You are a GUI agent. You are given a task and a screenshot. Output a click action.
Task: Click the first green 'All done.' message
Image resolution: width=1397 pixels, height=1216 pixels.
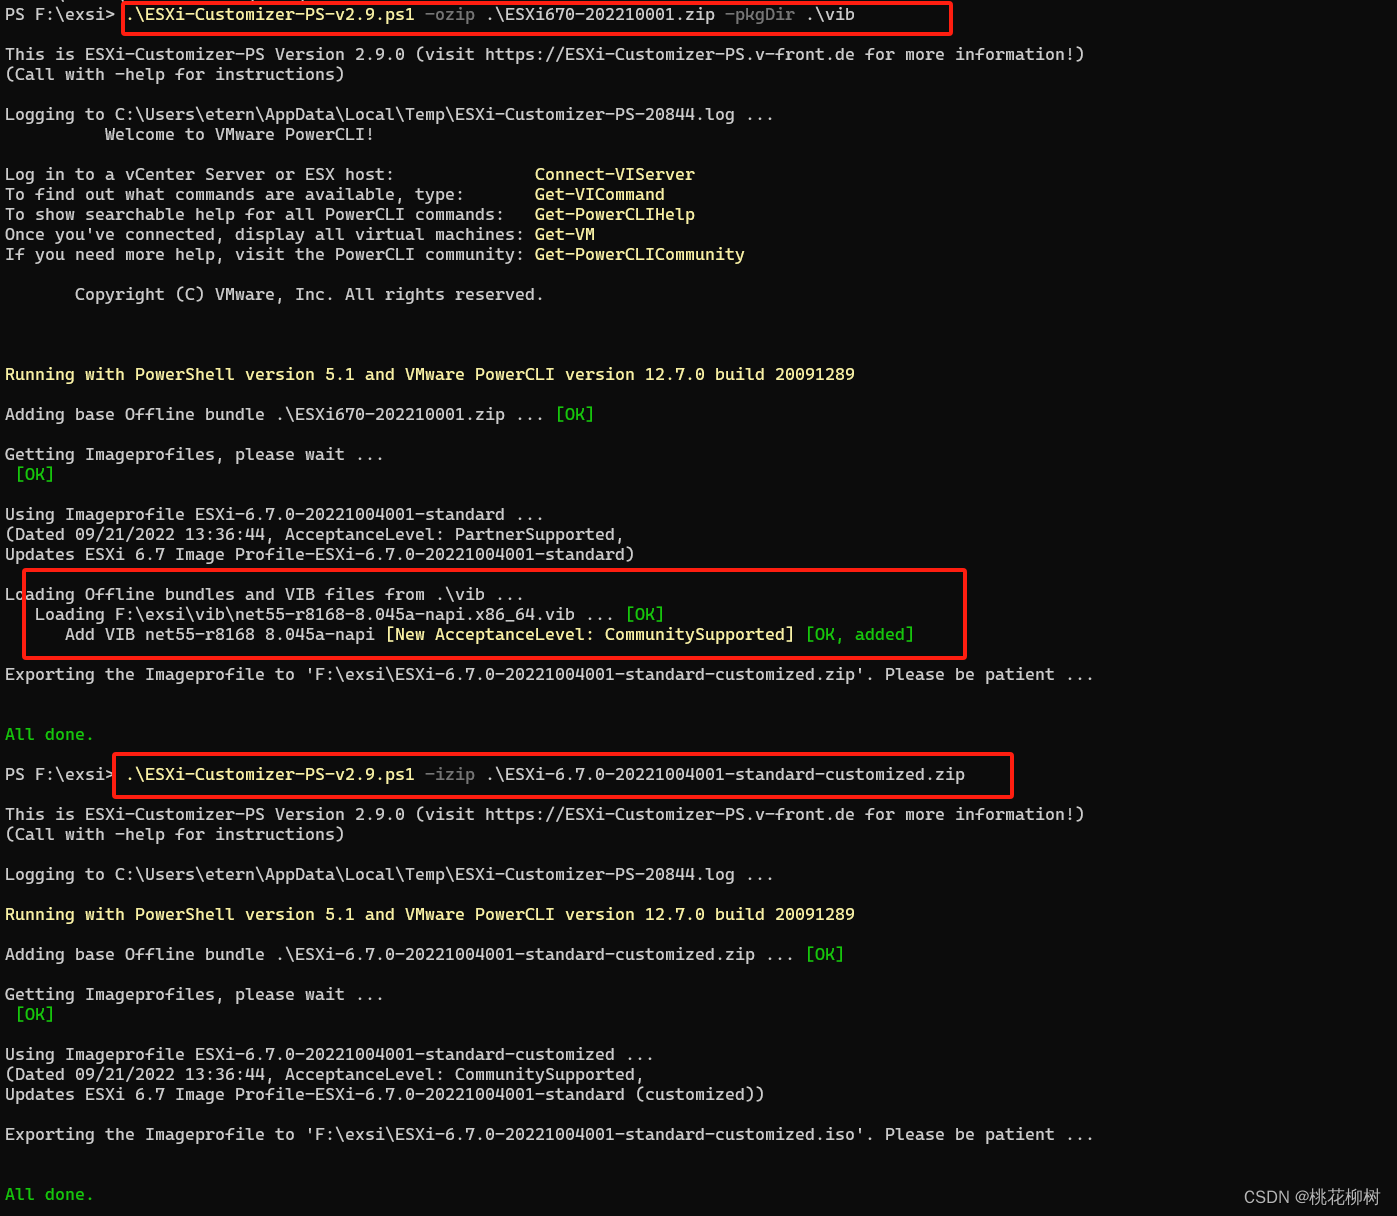coord(49,735)
